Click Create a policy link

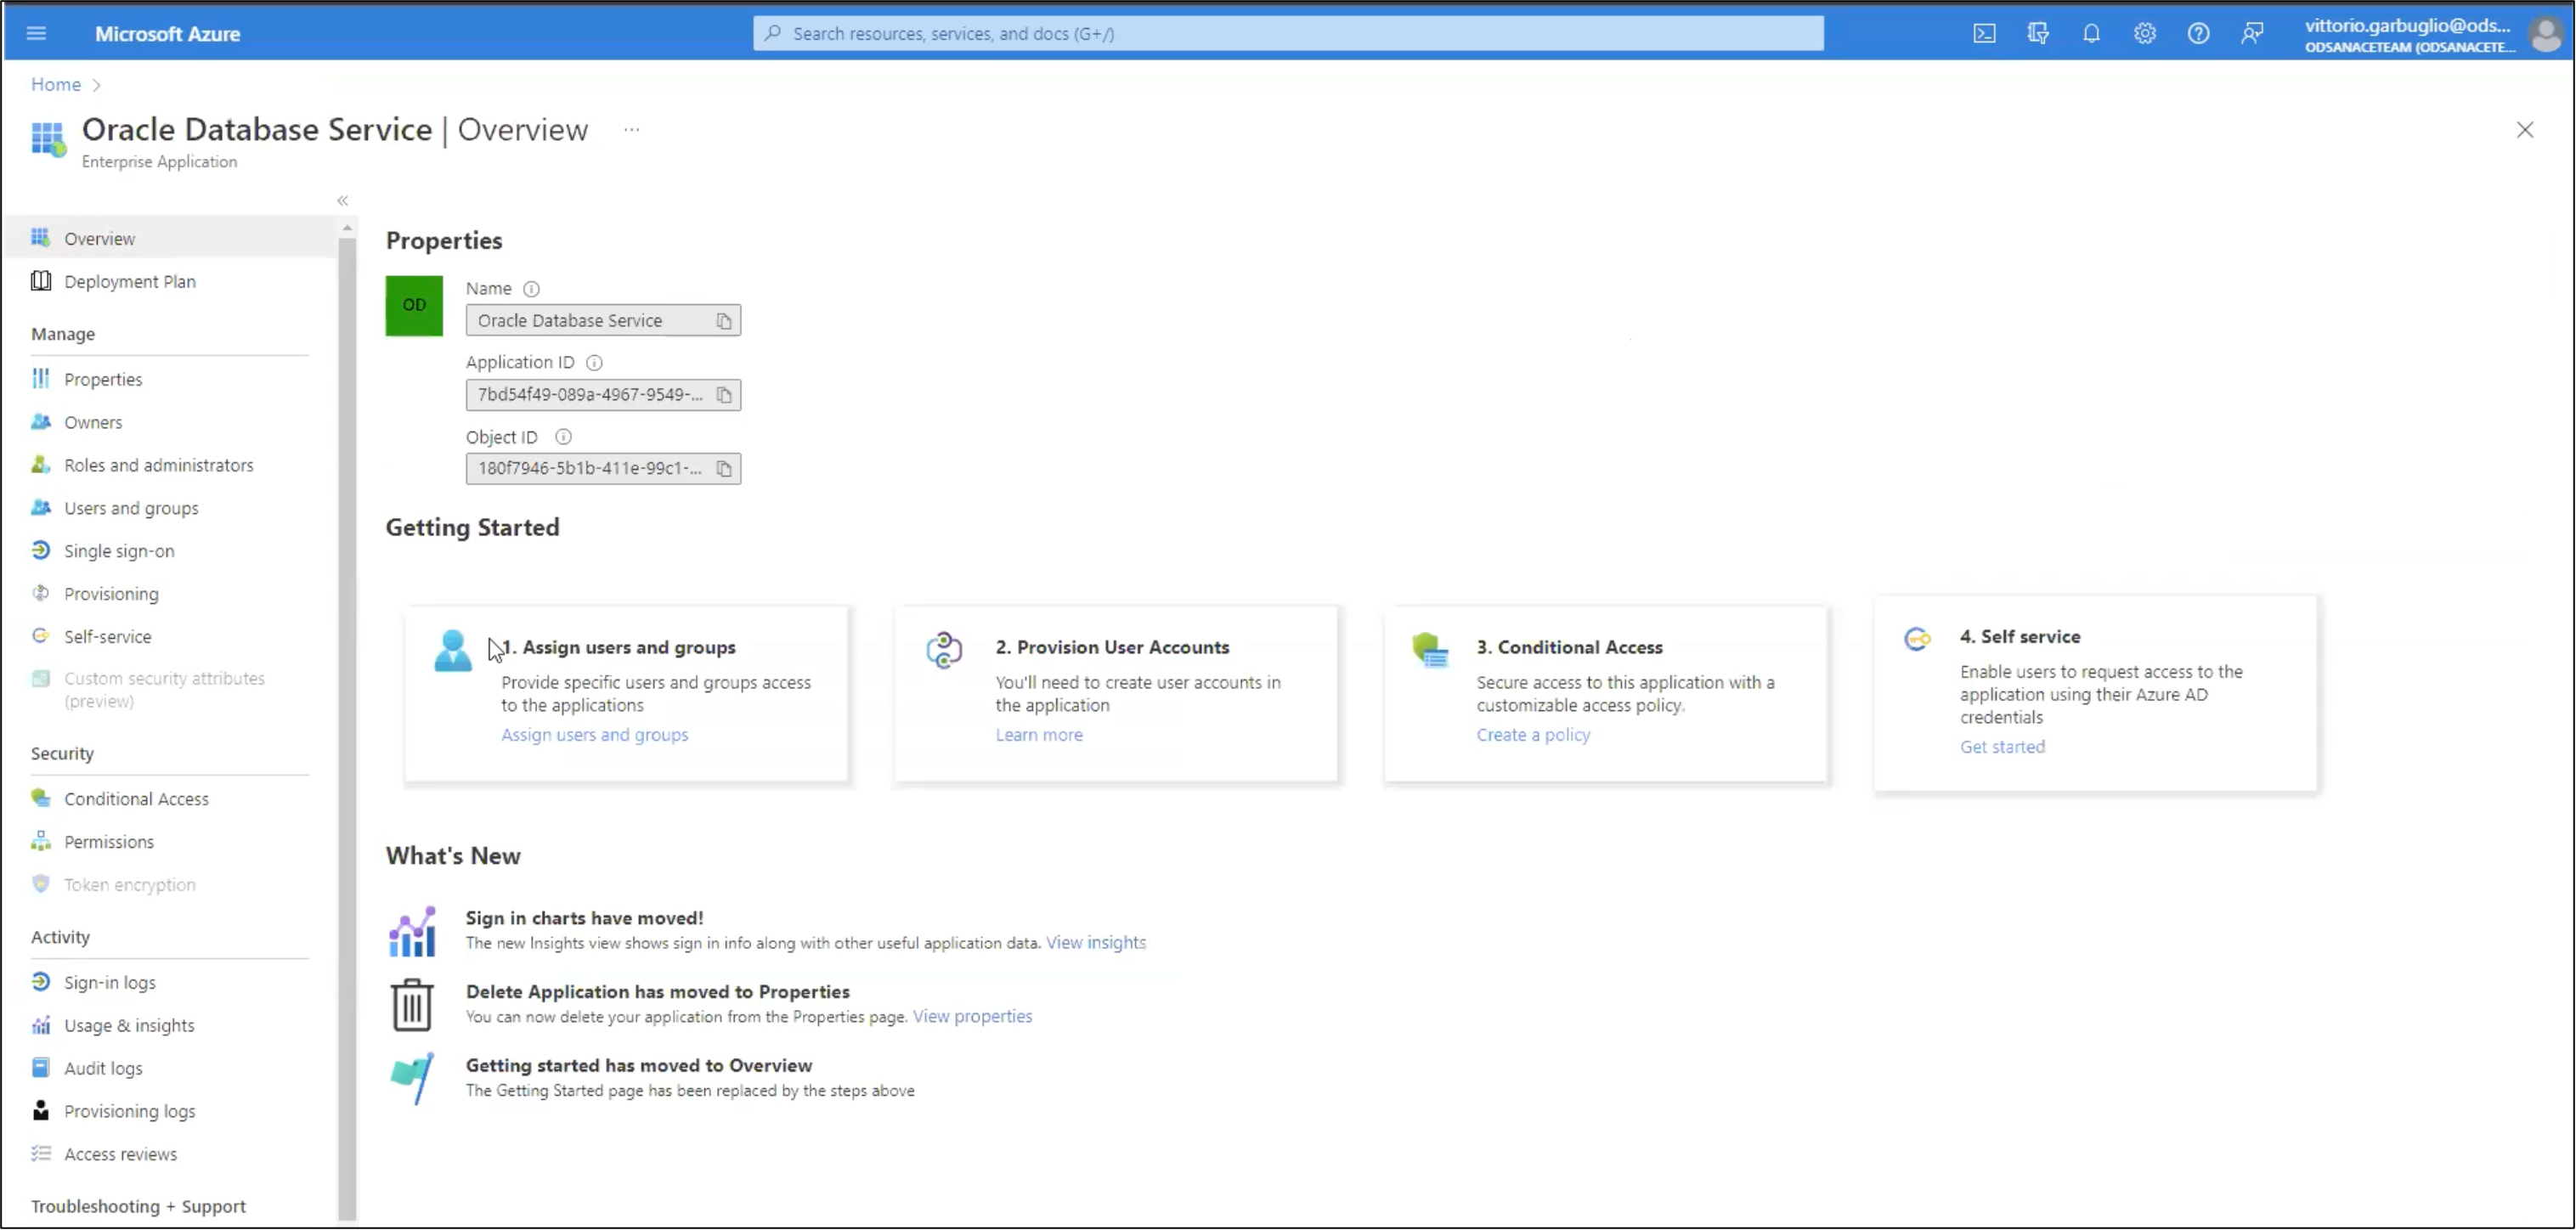tap(1533, 734)
